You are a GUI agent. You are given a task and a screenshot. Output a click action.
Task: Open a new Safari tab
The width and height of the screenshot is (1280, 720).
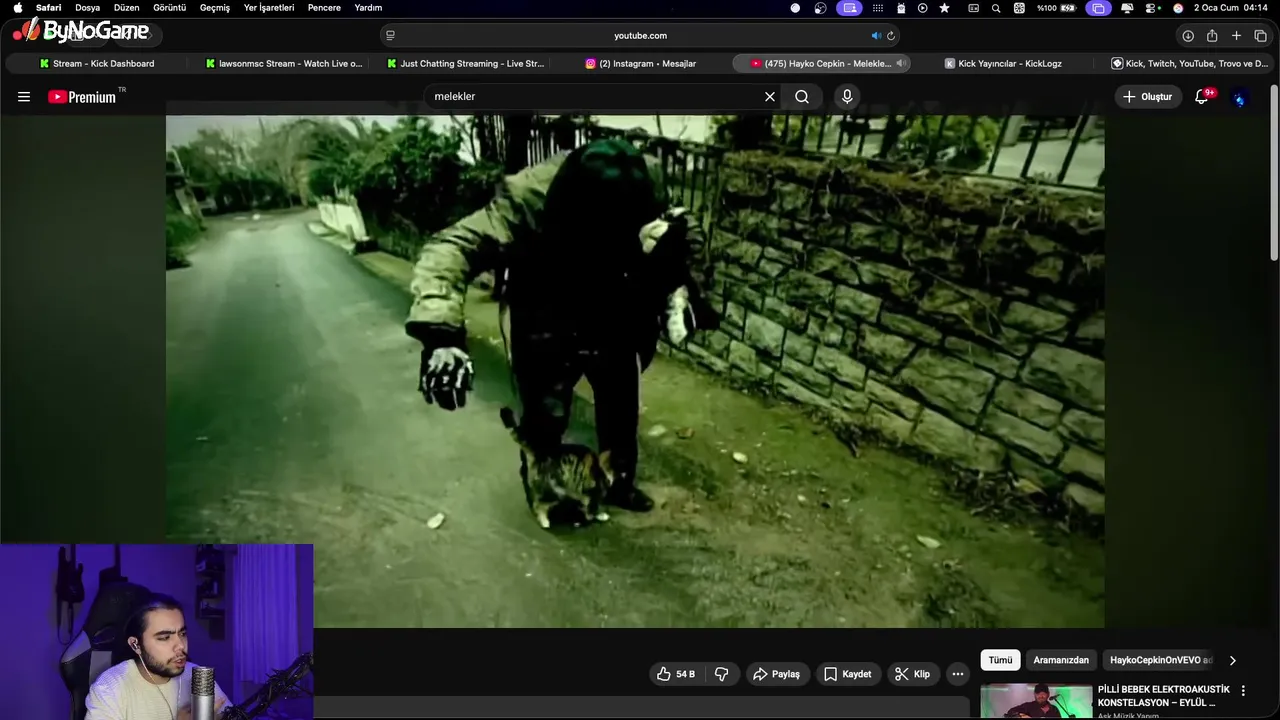point(1236,35)
